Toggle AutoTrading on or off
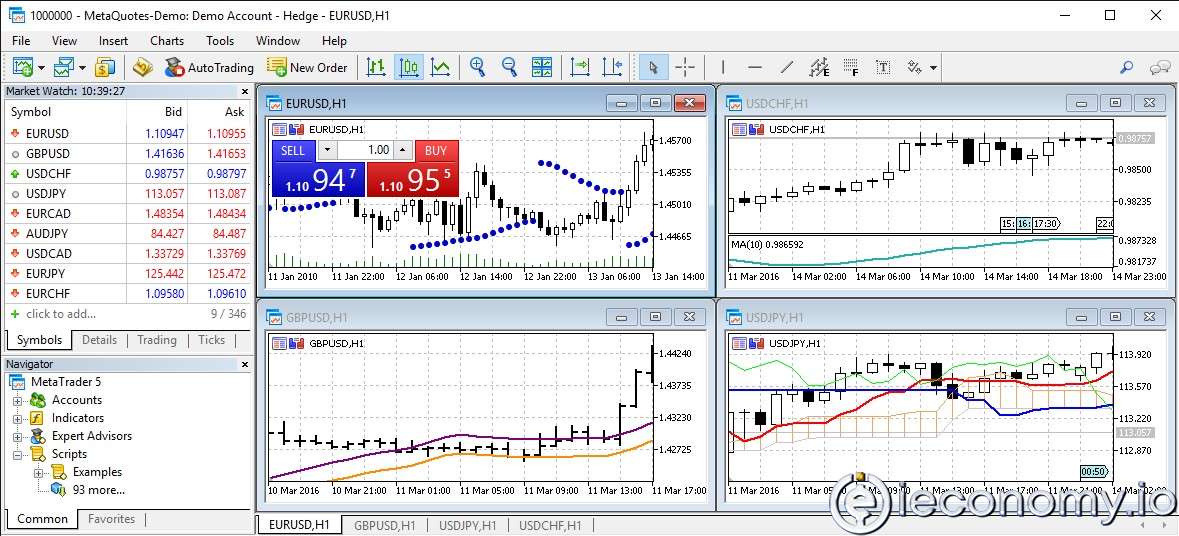The height and width of the screenshot is (536, 1179). (x=209, y=67)
